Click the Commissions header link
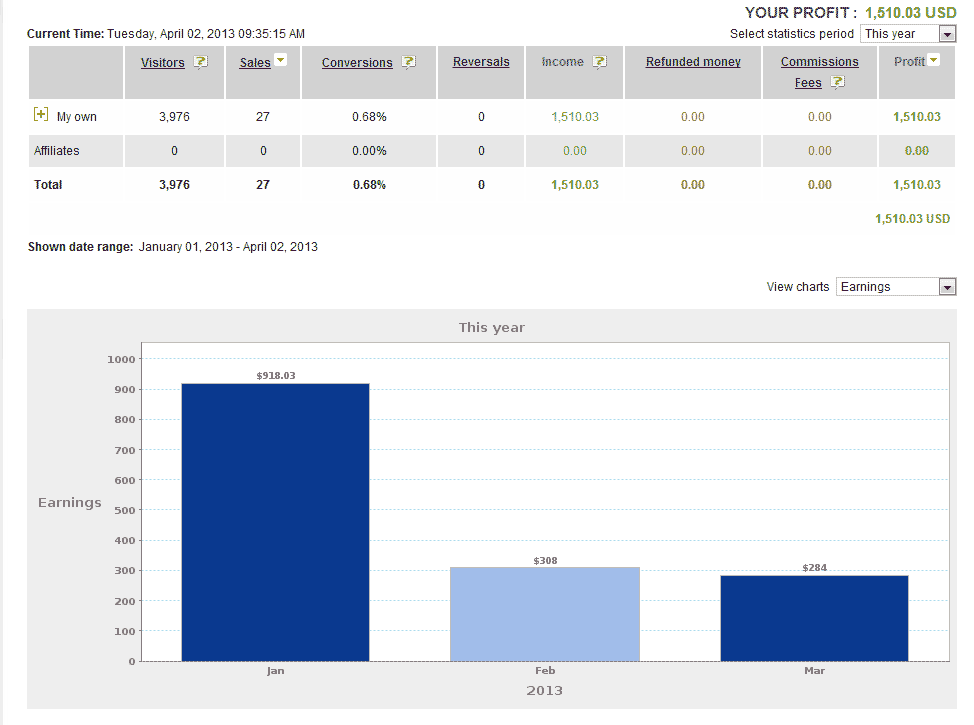 coord(819,62)
